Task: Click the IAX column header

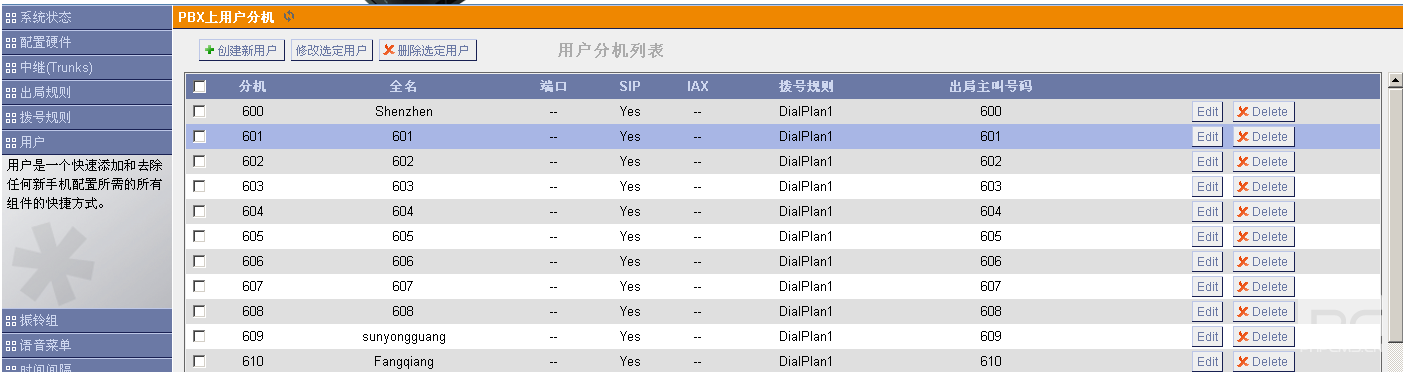Action: tap(697, 87)
